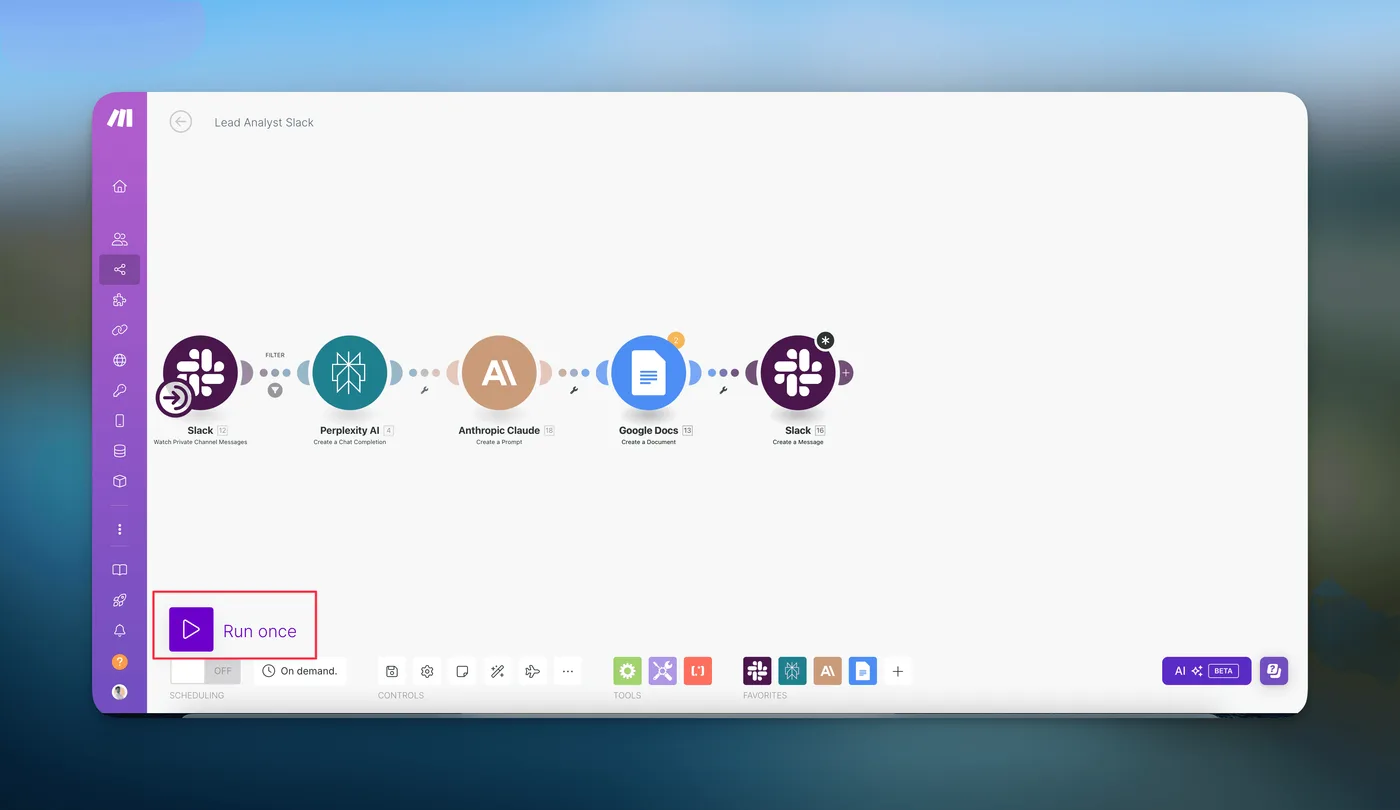Add Anthropic Claude from the Favorites bar

(827, 671)
